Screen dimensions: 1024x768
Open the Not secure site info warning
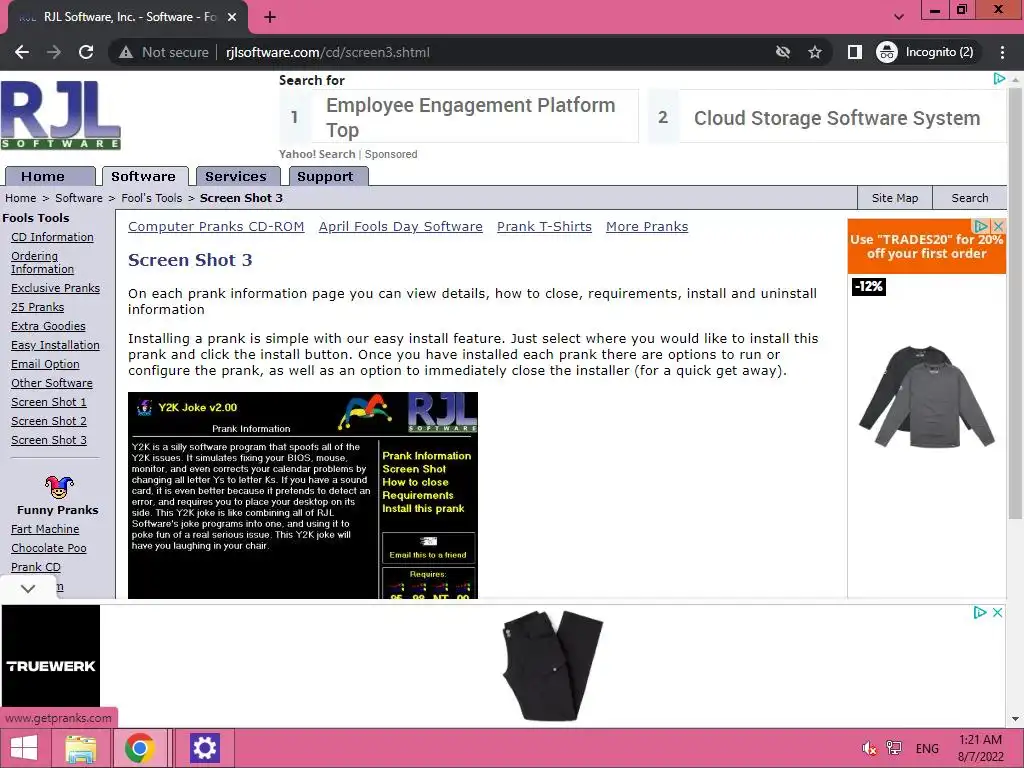coord(164,52)
